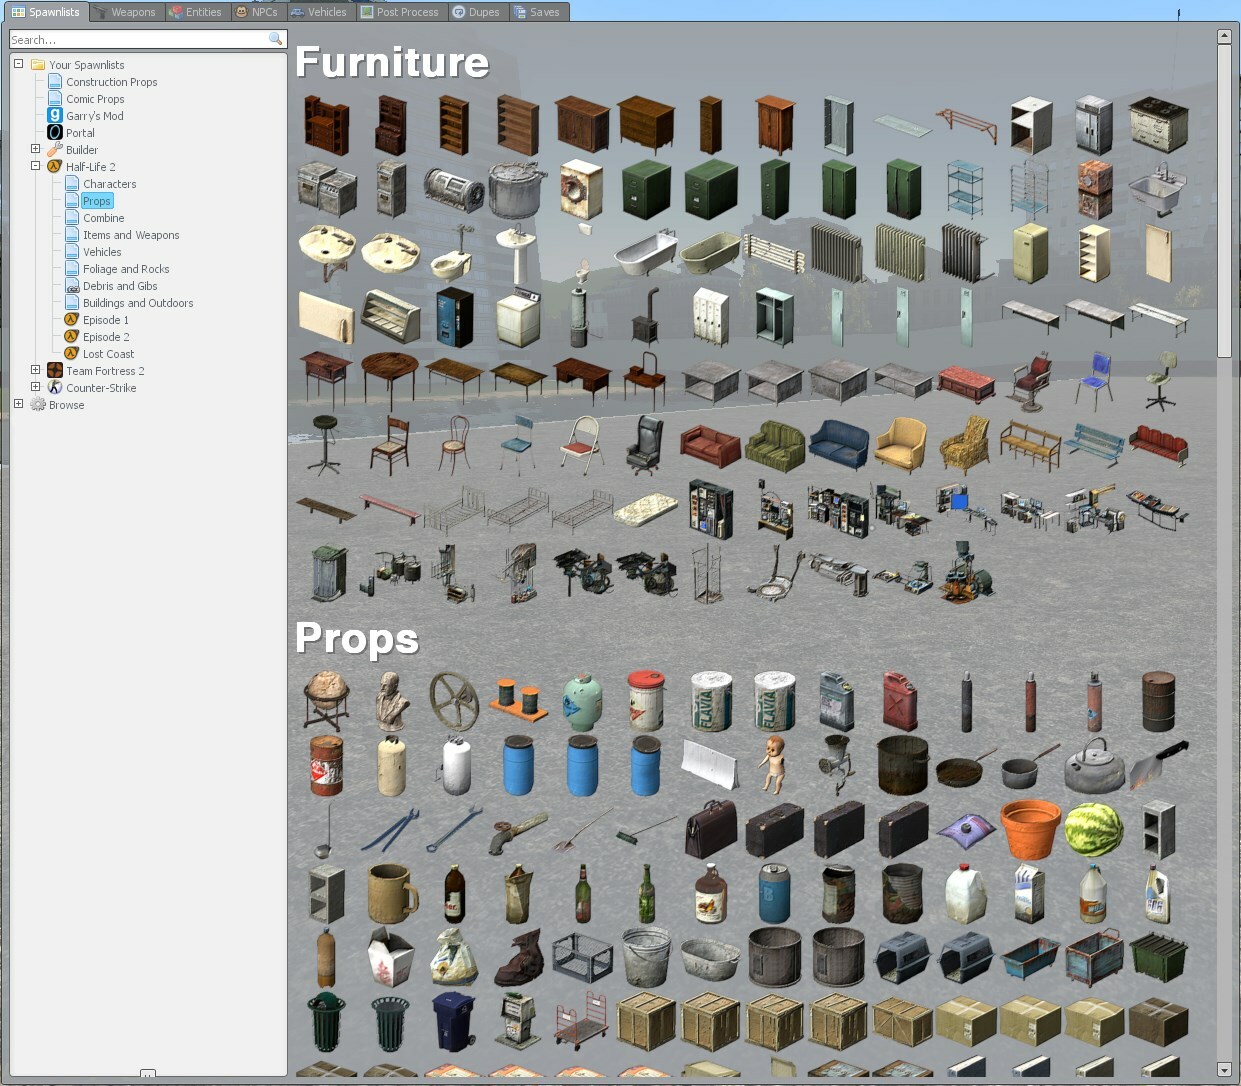Spawn the round wooden table
The image size is (1241, 1086).
pos(390,382)
